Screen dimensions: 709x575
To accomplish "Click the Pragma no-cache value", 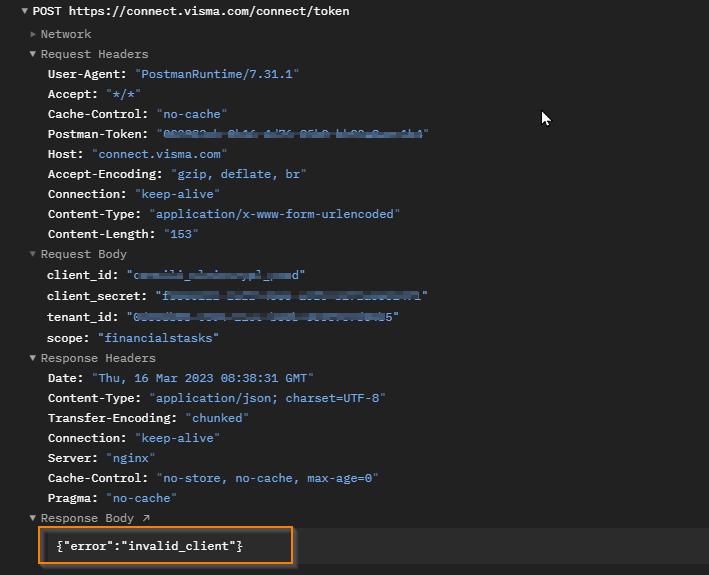I will click(142, 498).
